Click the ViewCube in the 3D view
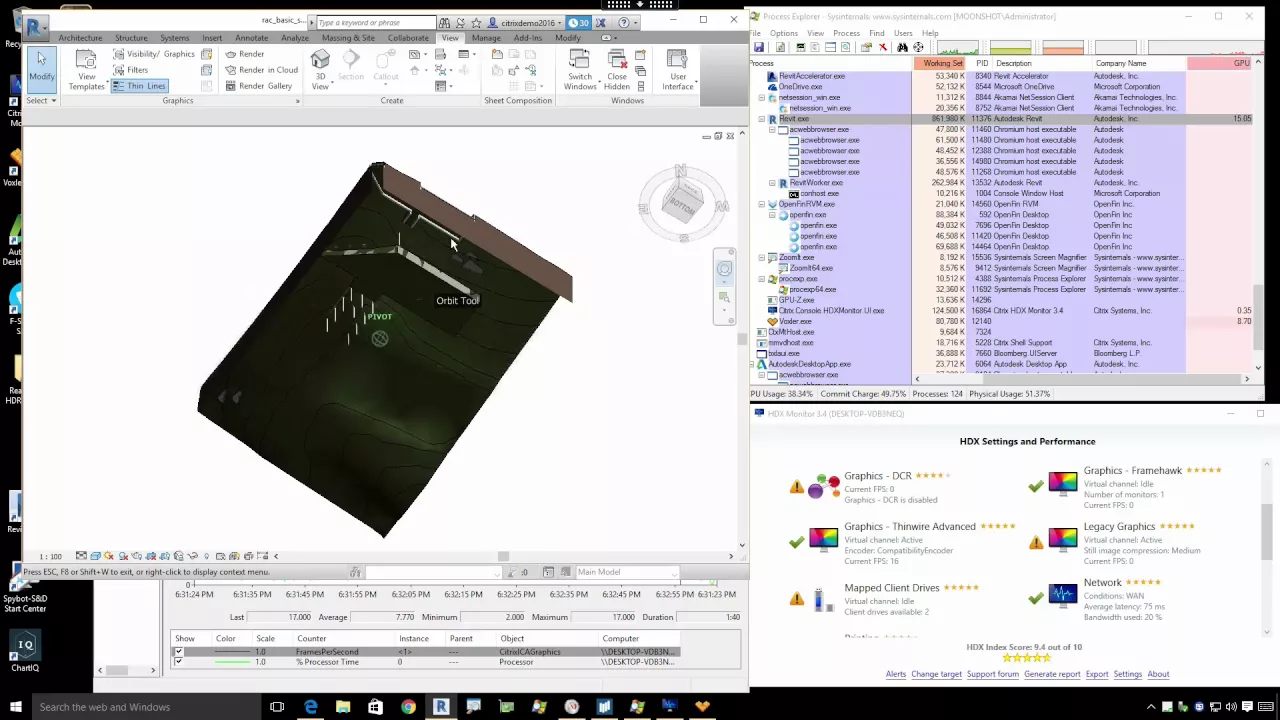Image resolution: width=1280 pixels, height=720 pixels. pyautogui.click(x=683, y=204)
